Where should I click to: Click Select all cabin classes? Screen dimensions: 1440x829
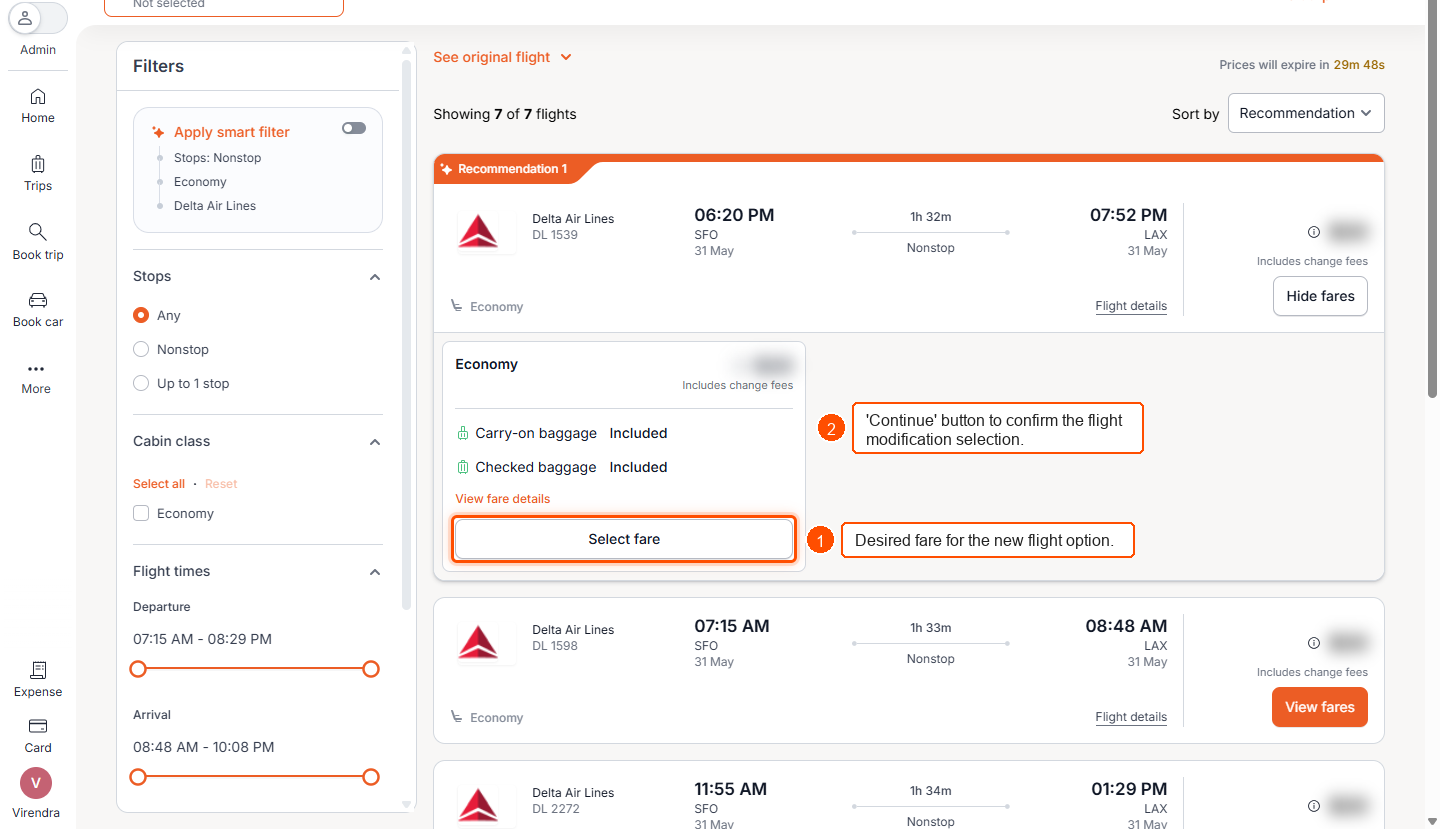tap(159, 484)
